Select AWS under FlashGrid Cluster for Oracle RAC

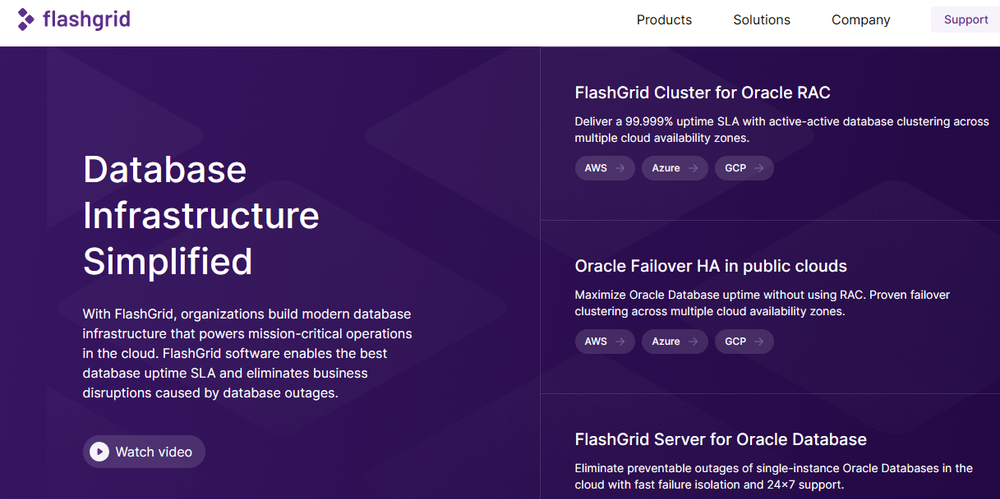(x=596, y=168)
